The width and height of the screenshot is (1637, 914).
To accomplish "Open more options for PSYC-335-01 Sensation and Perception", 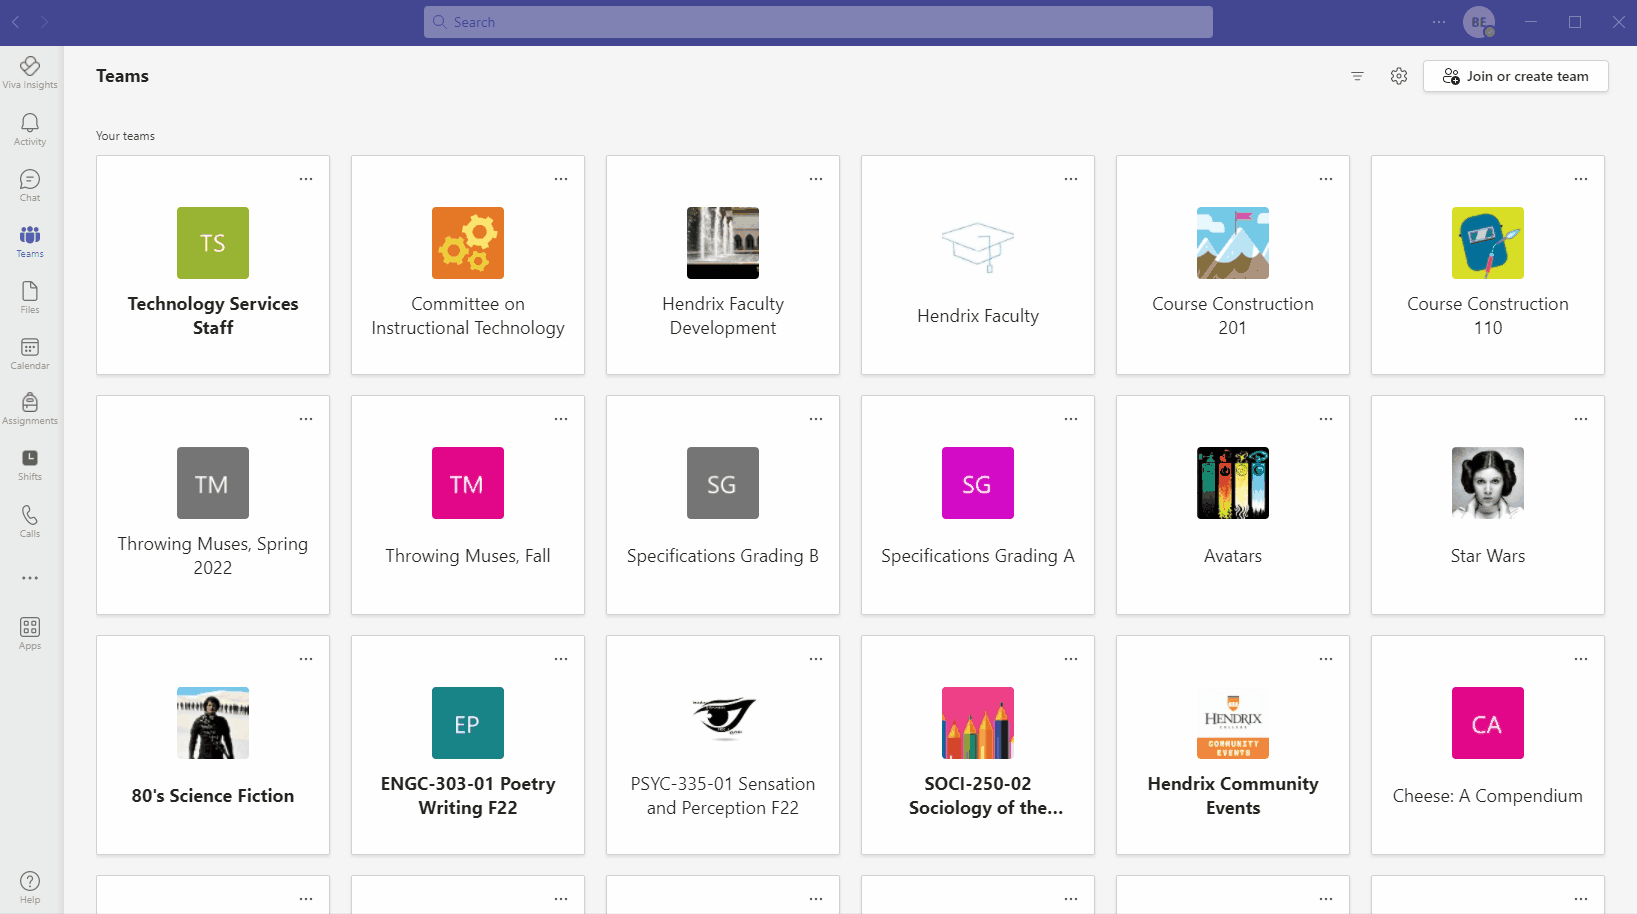I will pos(816,659).
